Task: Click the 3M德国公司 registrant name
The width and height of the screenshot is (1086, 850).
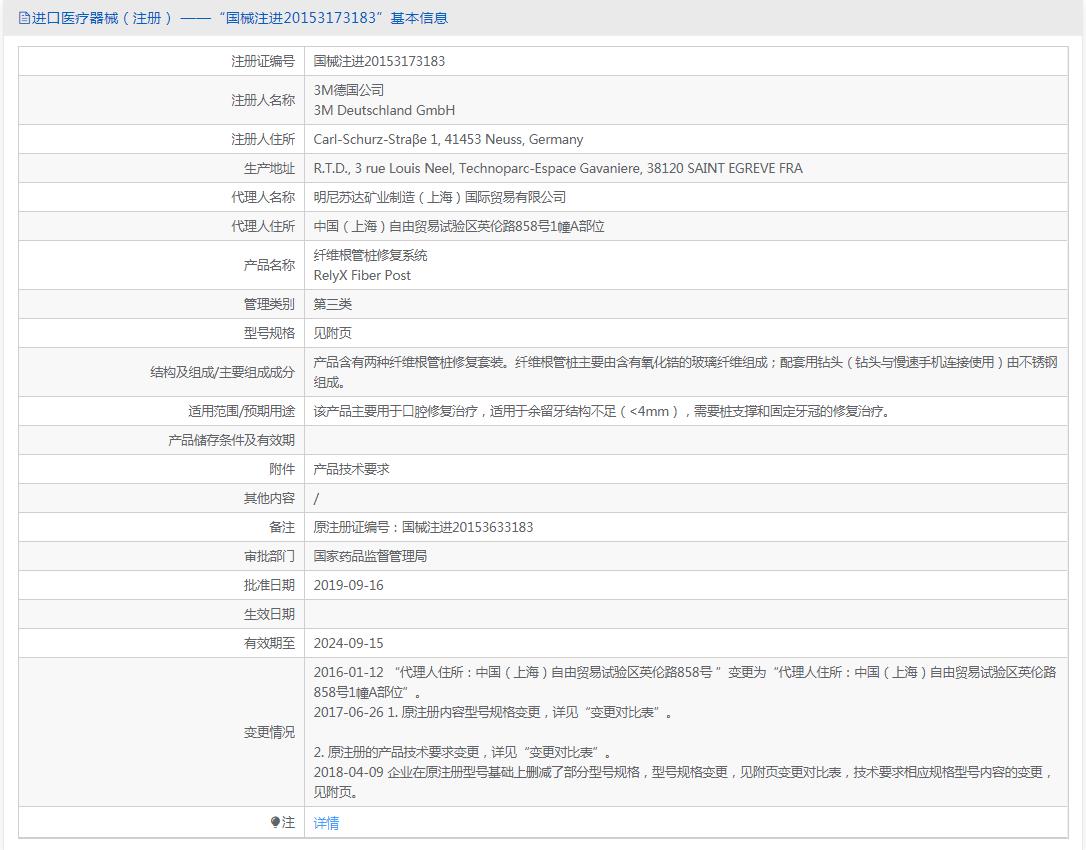Action: tap(348, 90)
